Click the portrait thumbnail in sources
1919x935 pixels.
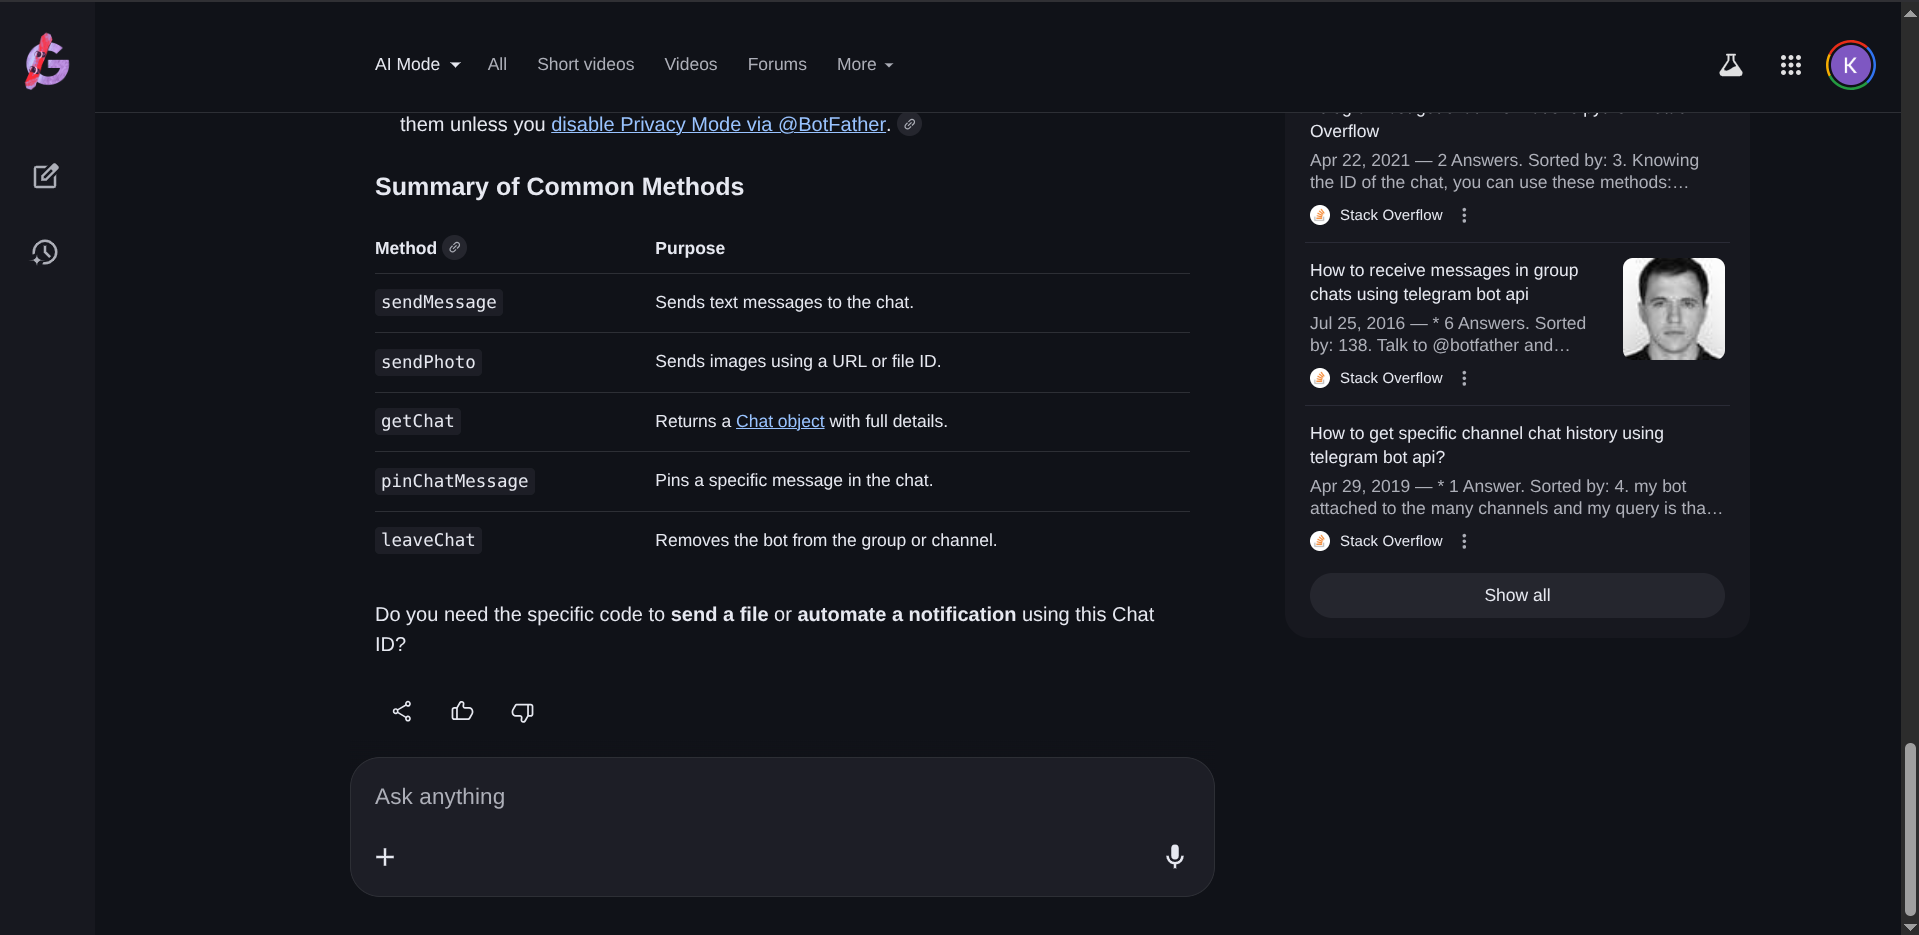point(1674,309)
